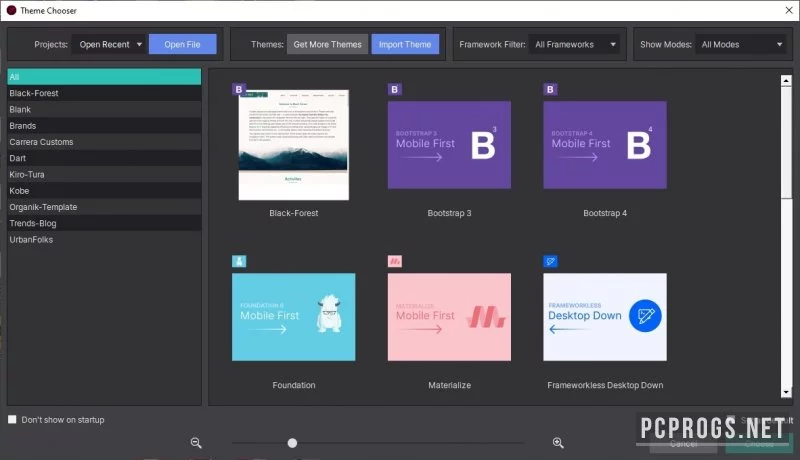This screenshot has width=800, height=460.
Task: Click the Open File button
Action: click(x=183, y=44)
